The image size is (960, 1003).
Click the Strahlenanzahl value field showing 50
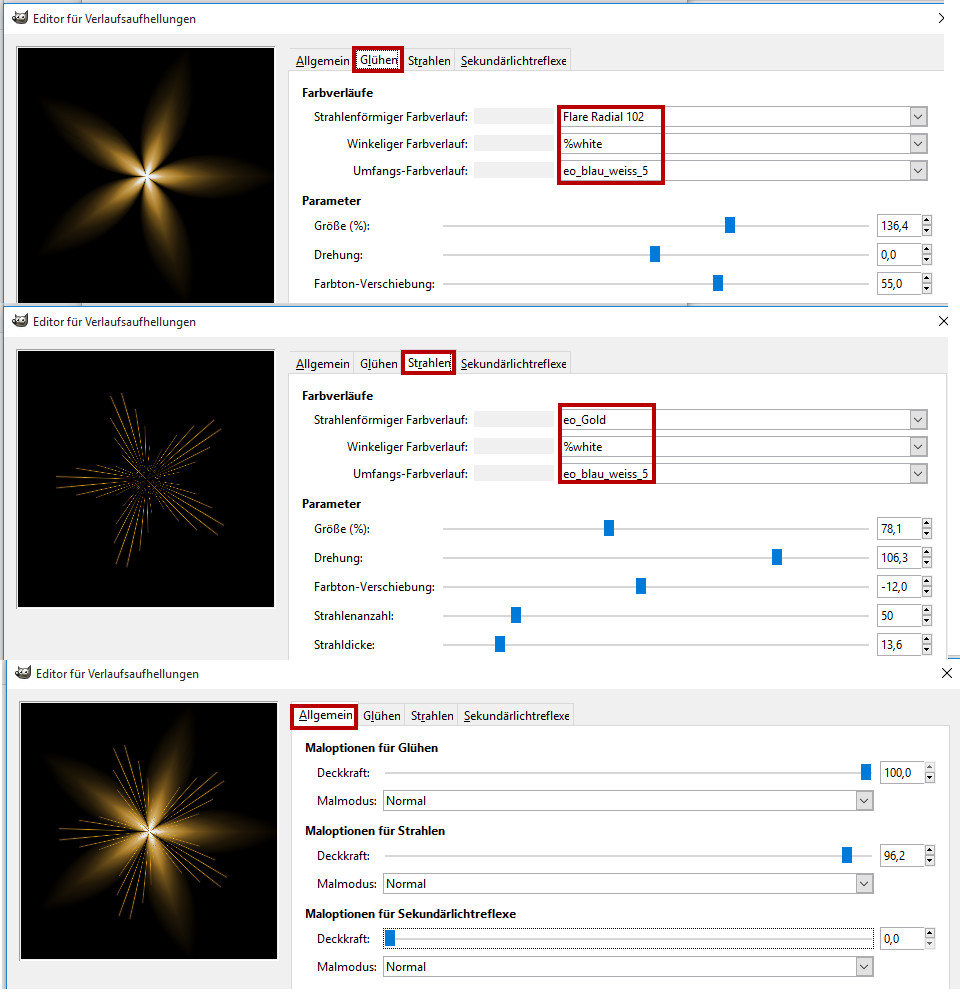tap(899, 615)
